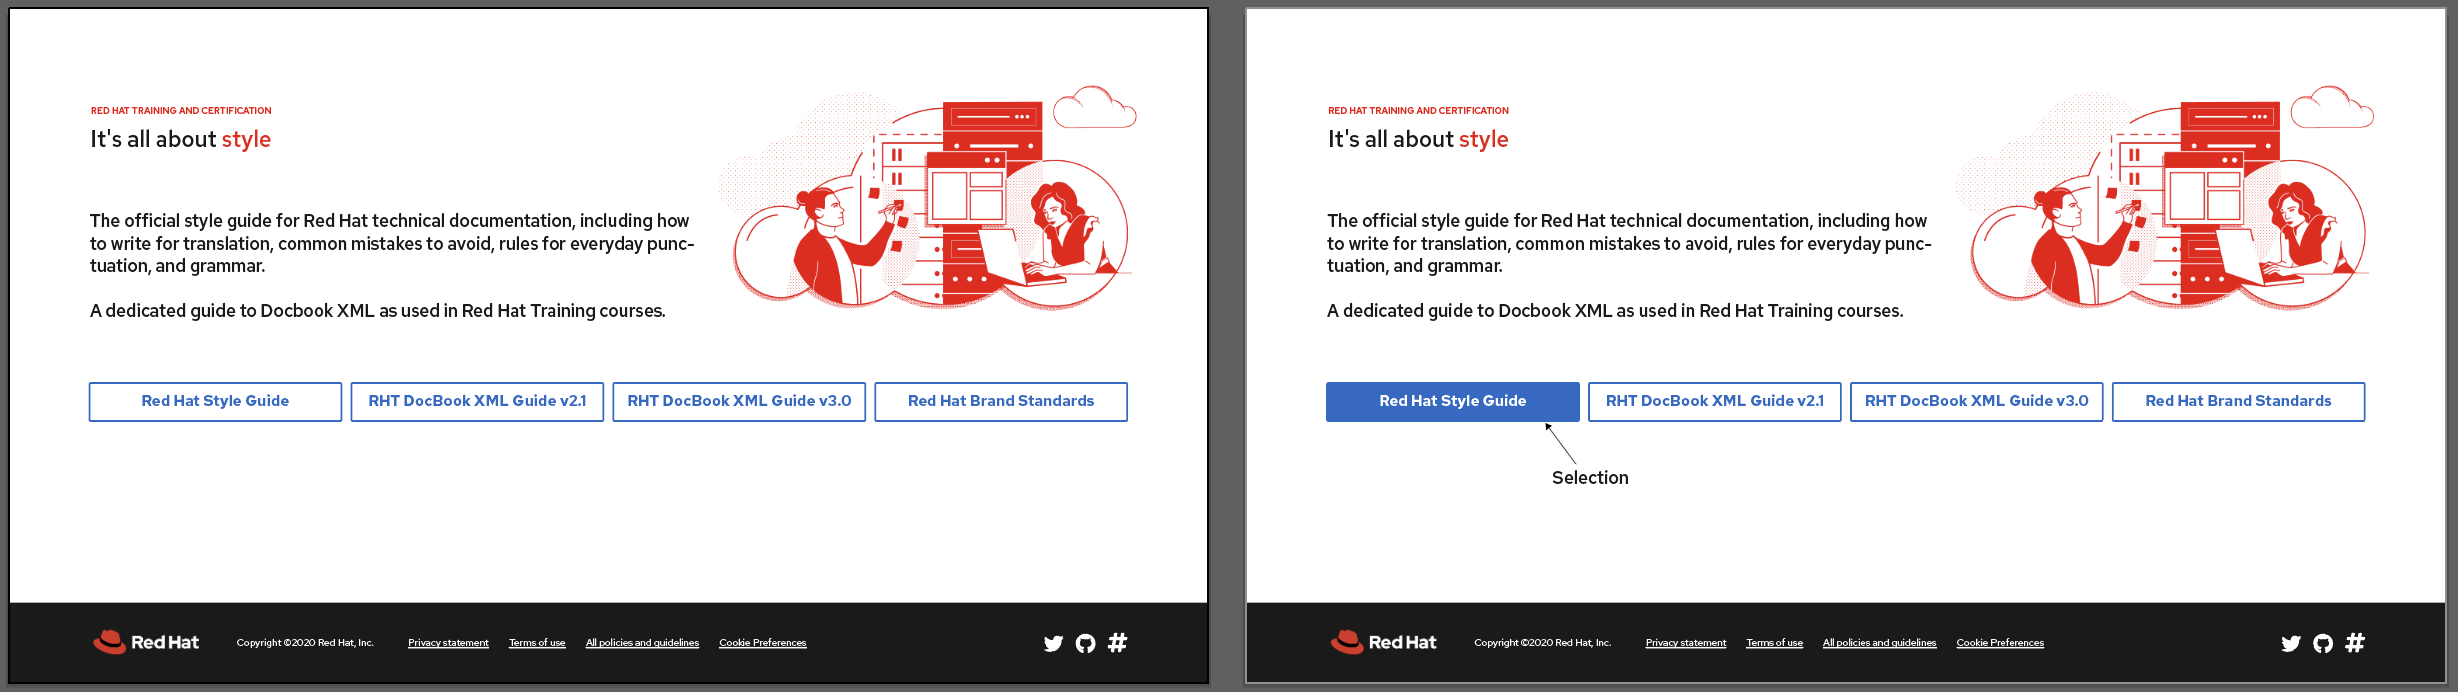Screen dimensions: 2458x692
Task: Open All policies and guidelines in left footer
Action: (x=642, y=643)
